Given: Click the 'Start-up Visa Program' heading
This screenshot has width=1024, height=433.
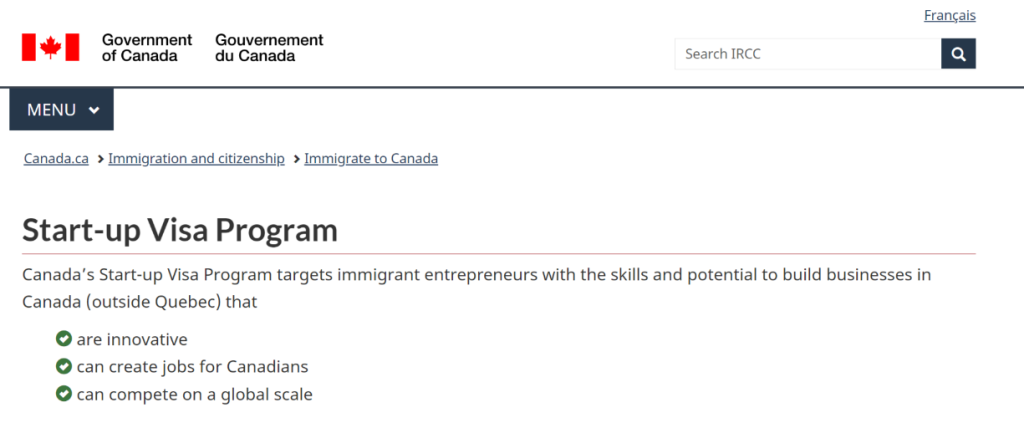Looking at the screenshot, I should pos(180,230).
